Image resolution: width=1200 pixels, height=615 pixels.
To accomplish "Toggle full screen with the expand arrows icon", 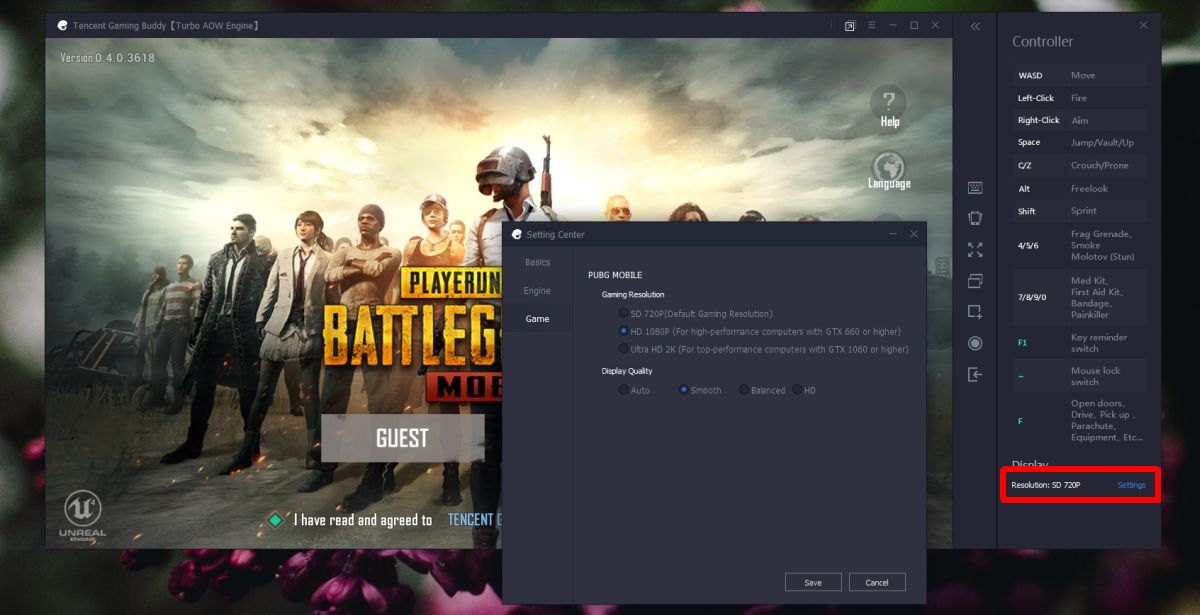I will [975, 250].
